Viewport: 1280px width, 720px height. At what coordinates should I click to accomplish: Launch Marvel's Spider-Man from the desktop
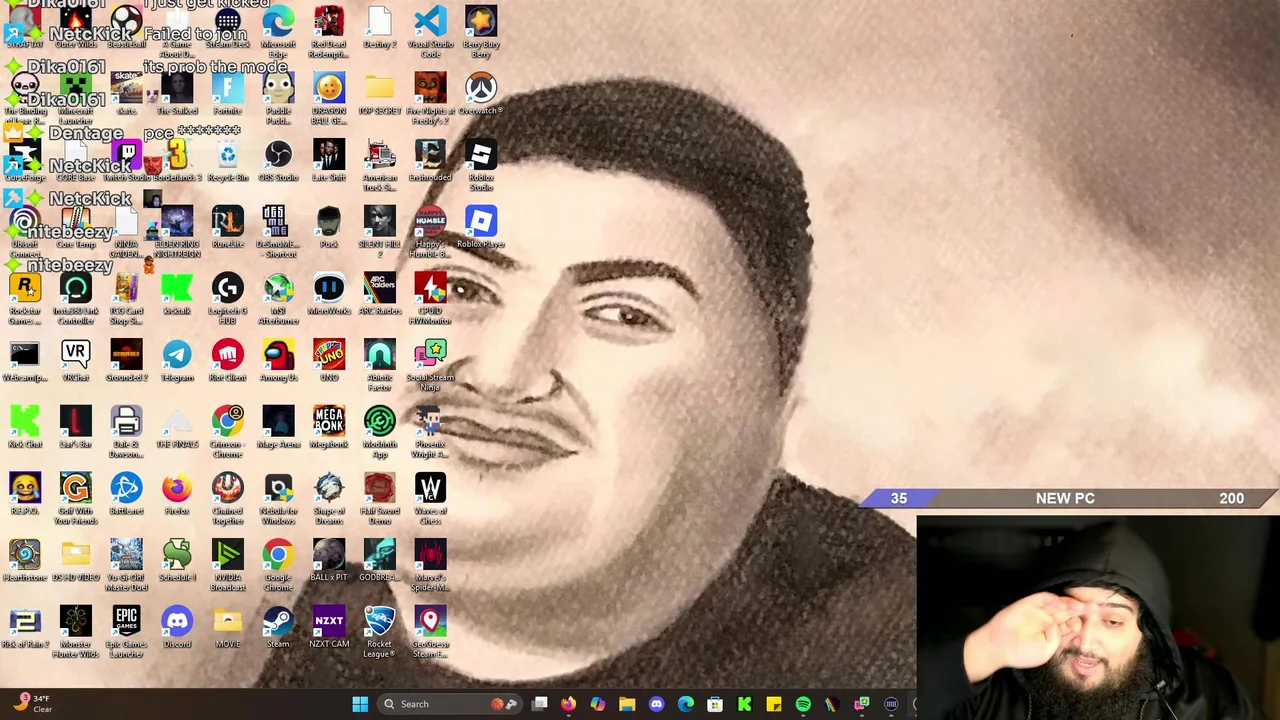tap(430, 566)
